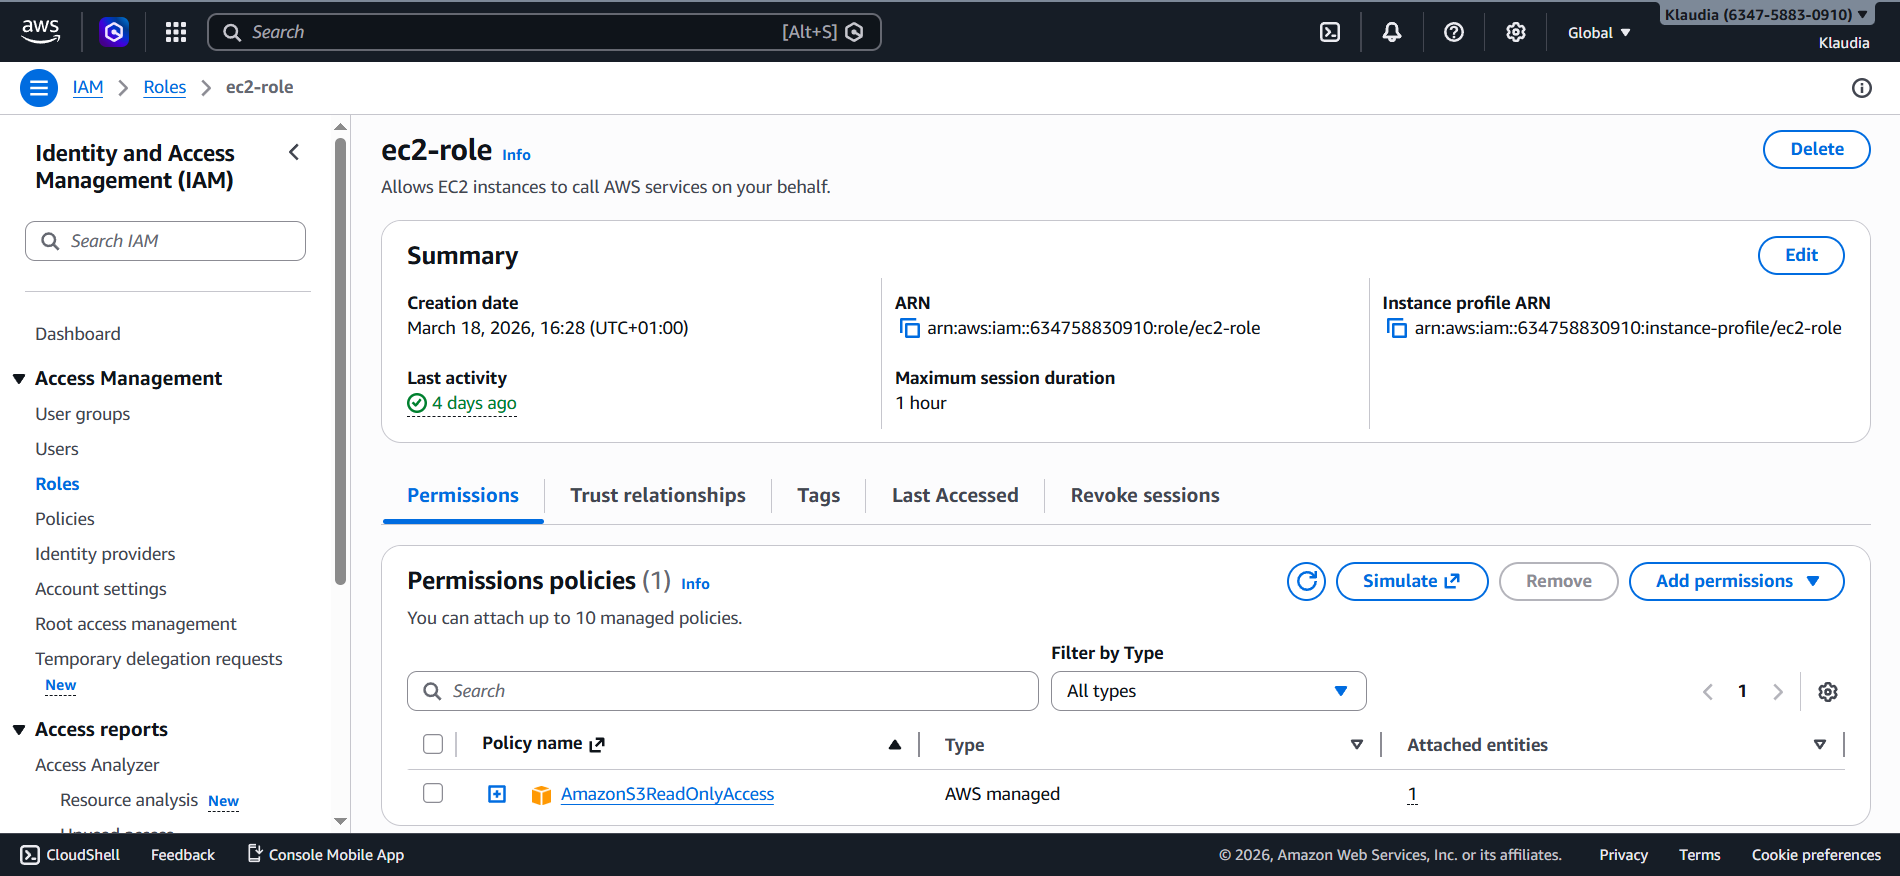
Task: Collapse the Access Management section
Action: pos(19,379)
